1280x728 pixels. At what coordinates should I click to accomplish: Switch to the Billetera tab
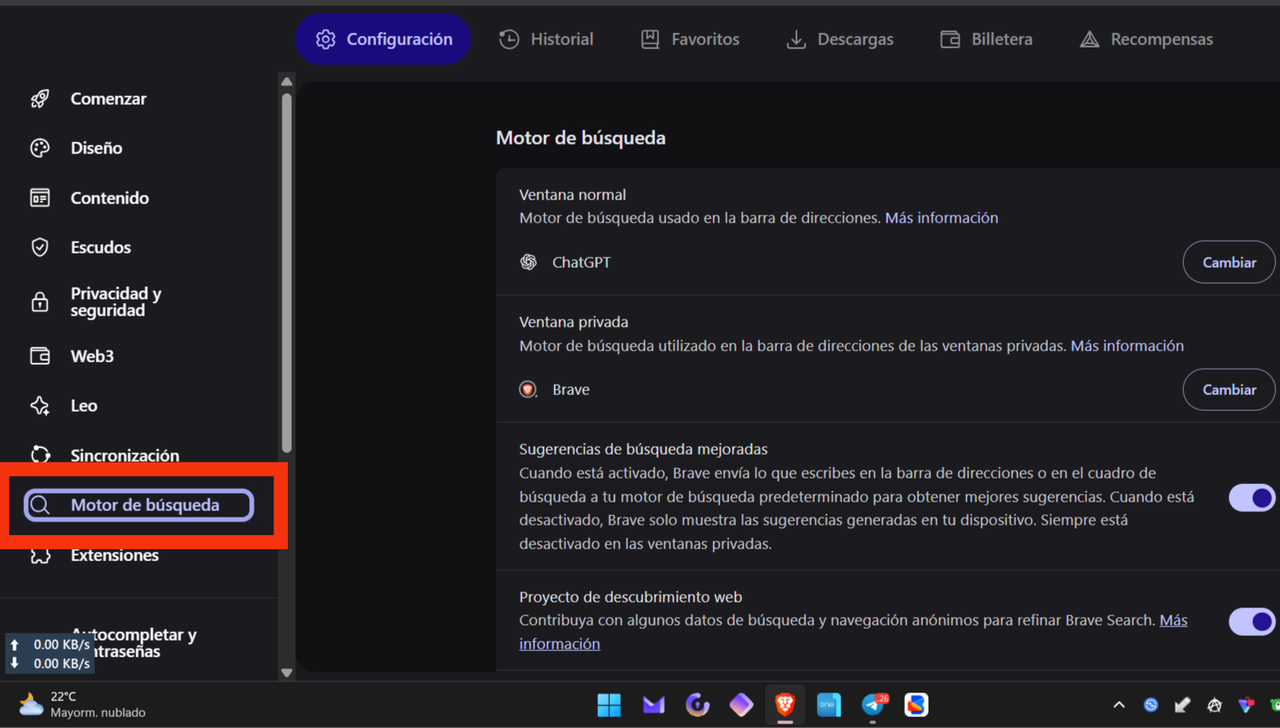pos(986,39)
